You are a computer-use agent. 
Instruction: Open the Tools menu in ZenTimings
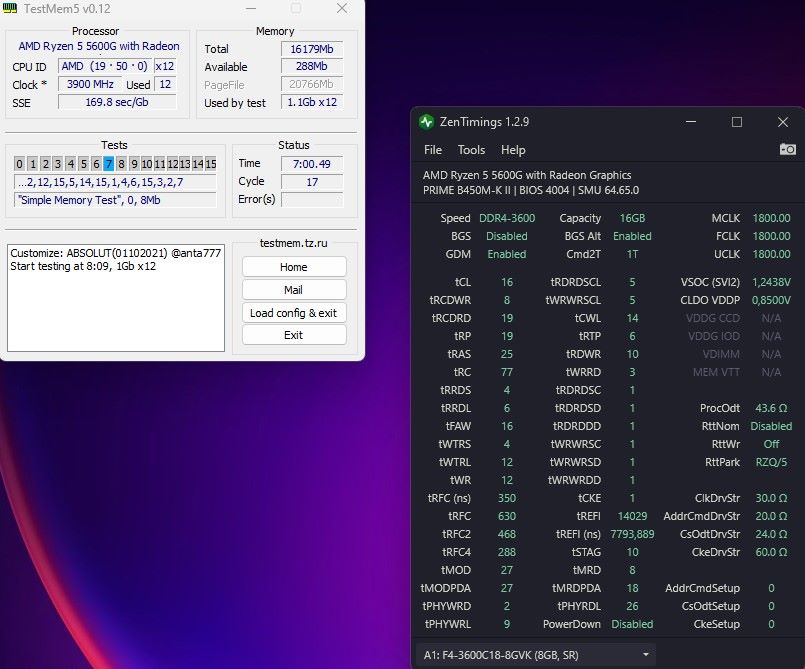coord(471,150)
